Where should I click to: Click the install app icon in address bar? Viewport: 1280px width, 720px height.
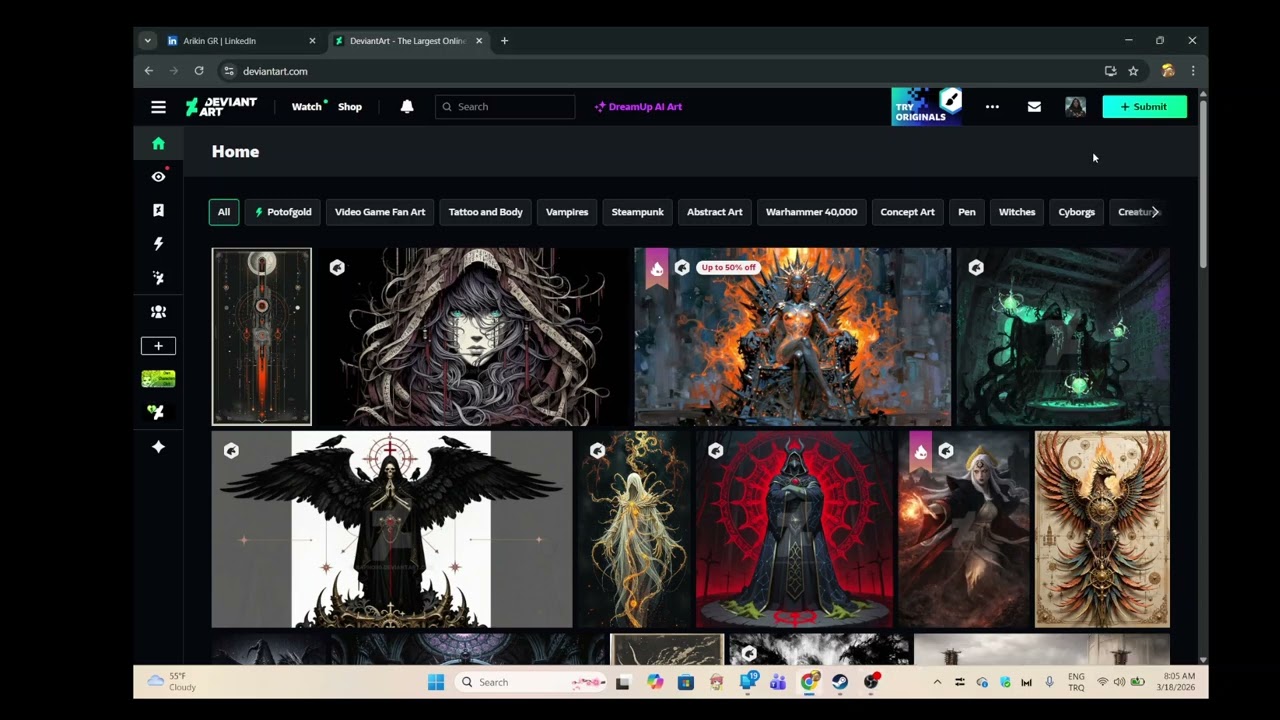tap(1110, 71)
